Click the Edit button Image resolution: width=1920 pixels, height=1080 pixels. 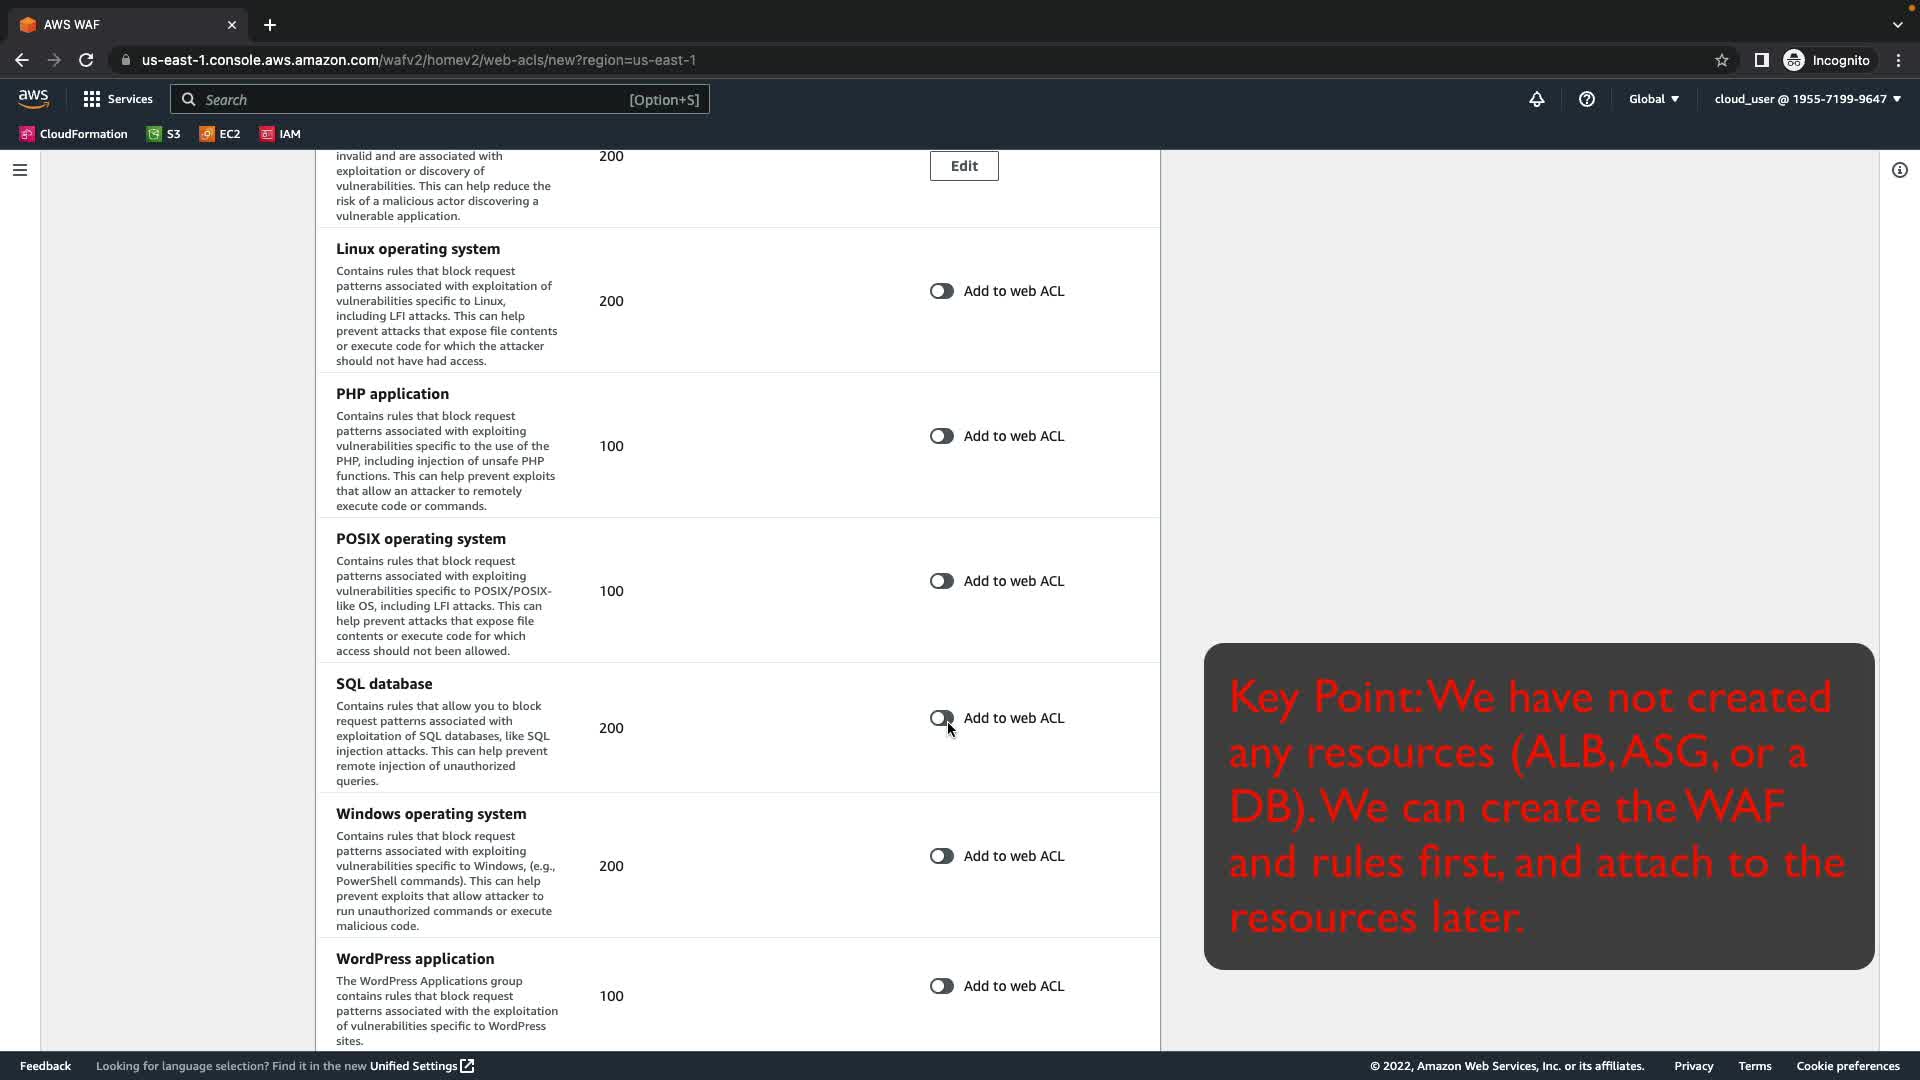[963, 166]
